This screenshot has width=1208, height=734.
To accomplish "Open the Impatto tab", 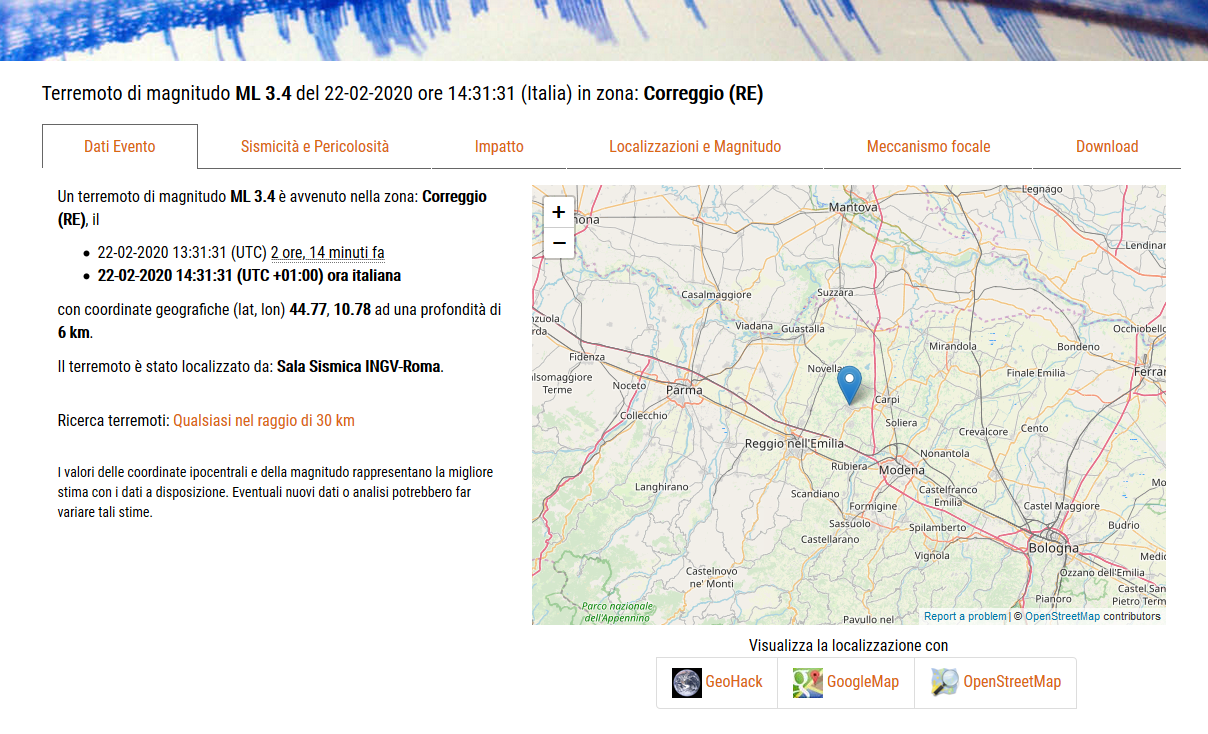I will point(499,146).
